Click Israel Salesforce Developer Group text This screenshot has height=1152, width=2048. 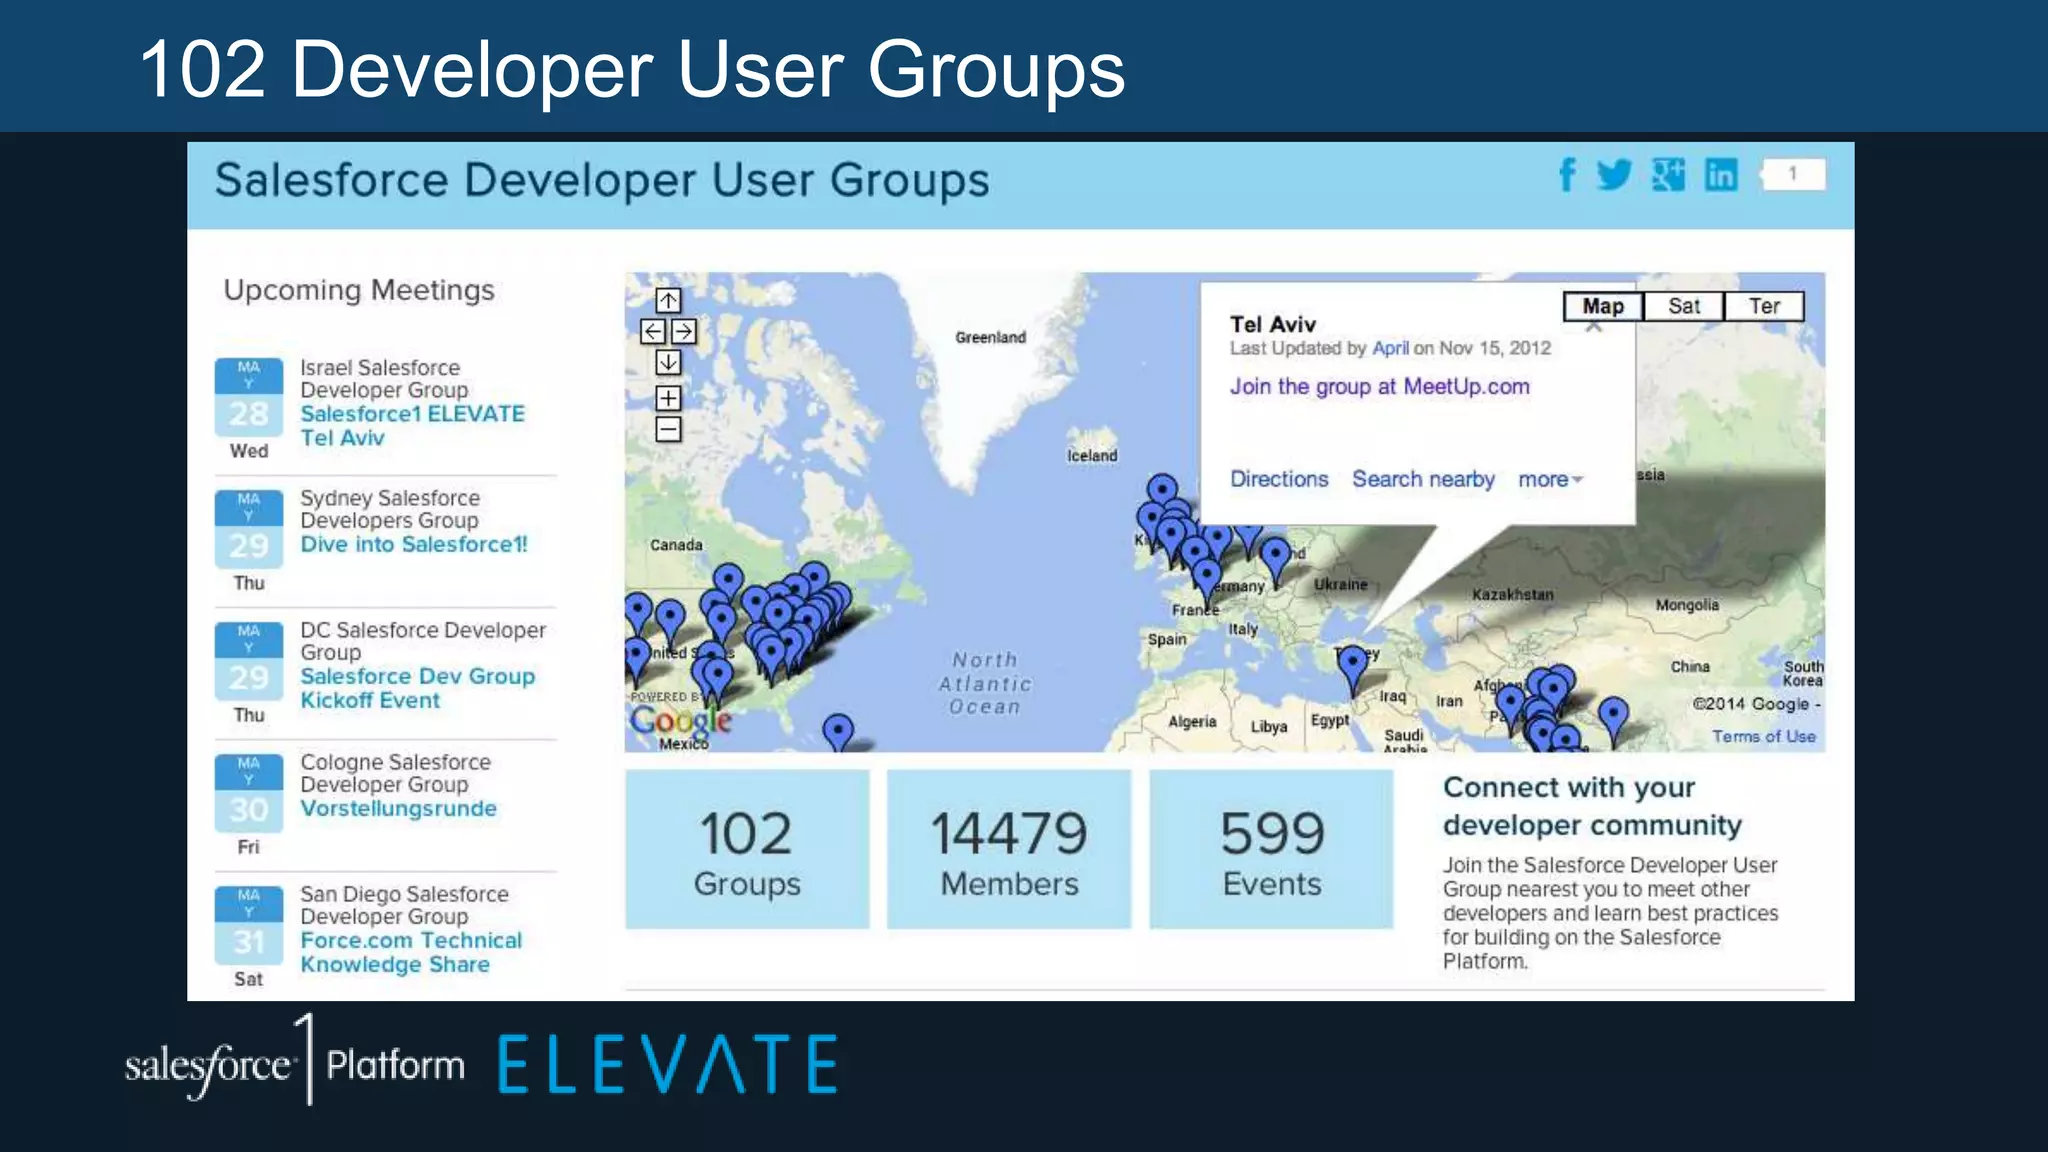coord(384,379)
